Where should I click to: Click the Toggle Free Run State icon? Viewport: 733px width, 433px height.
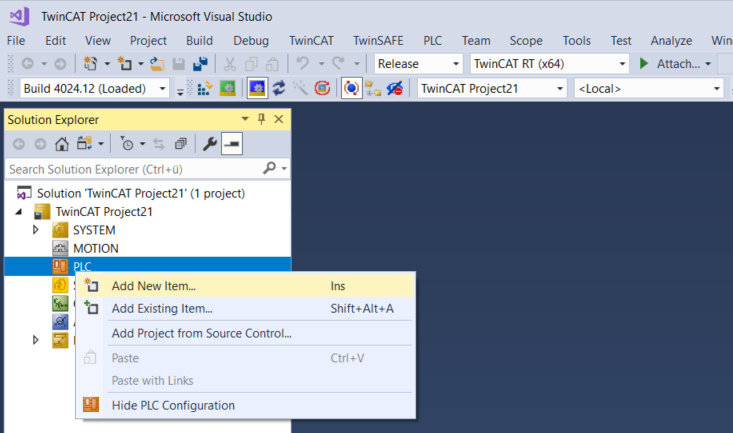pos(323,88)
